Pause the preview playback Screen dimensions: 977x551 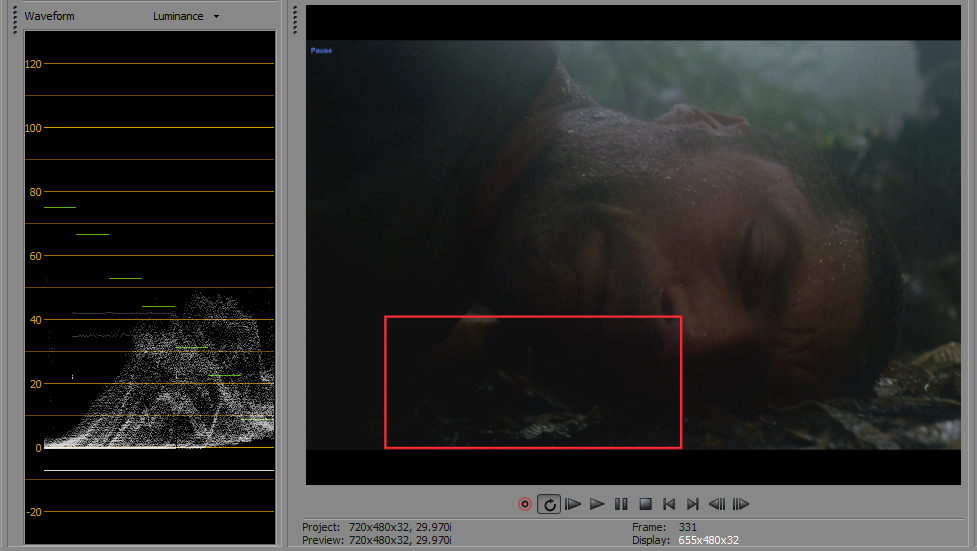pyautogui.click(x=621, y=504)
